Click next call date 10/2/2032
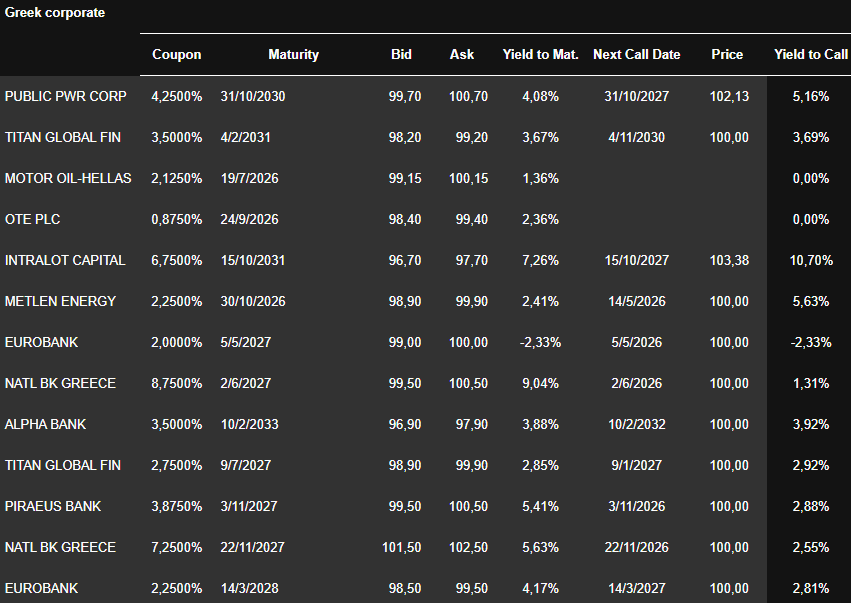 (637, 424)
